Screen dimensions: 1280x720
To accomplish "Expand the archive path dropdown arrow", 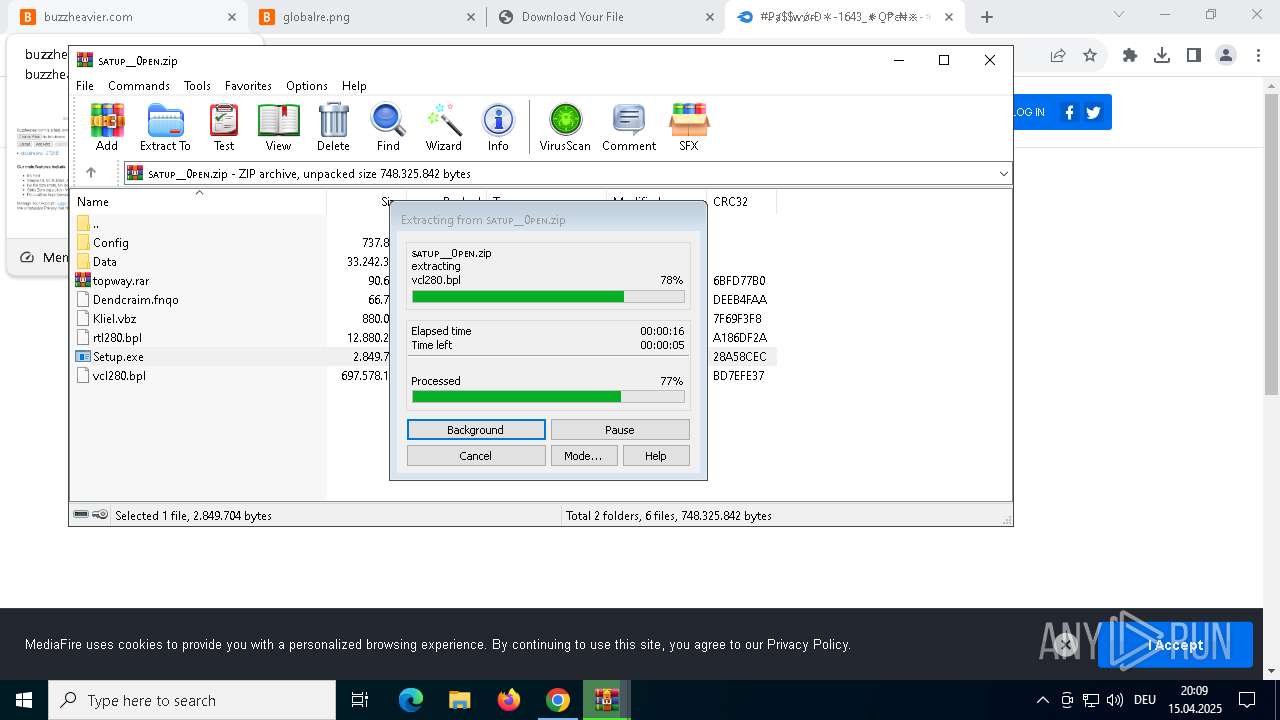I will (x=1003, y=173).
